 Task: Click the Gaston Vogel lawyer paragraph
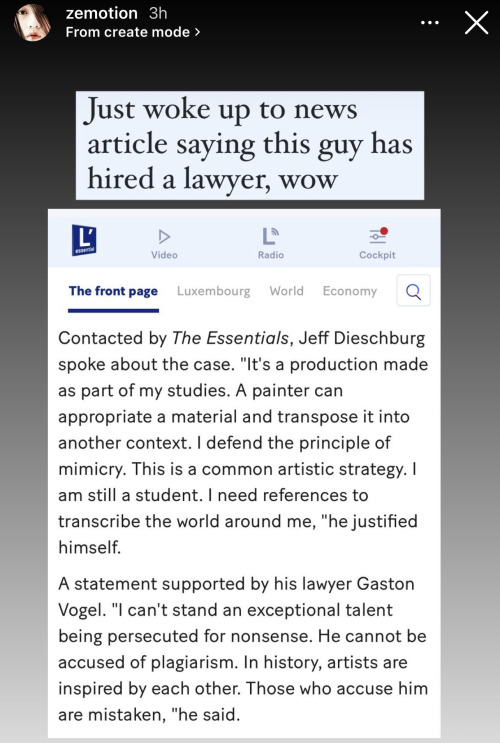243,649
